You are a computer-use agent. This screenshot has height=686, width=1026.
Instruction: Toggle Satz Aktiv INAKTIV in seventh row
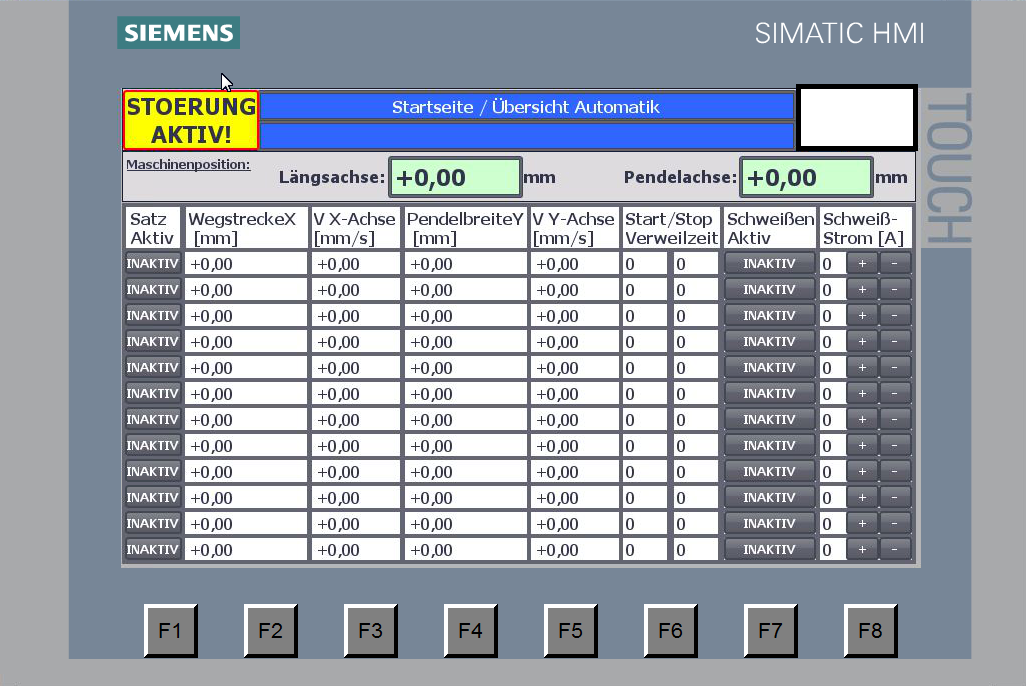click(152, 419)
